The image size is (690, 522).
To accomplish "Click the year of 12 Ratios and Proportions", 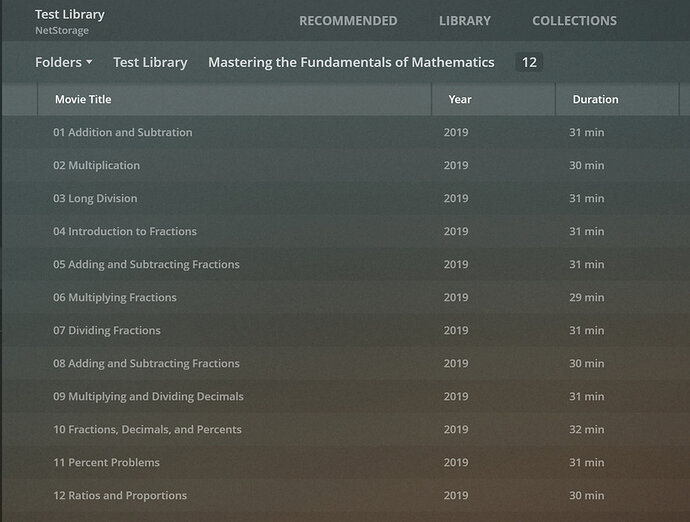I will click(x=456, y=496).
